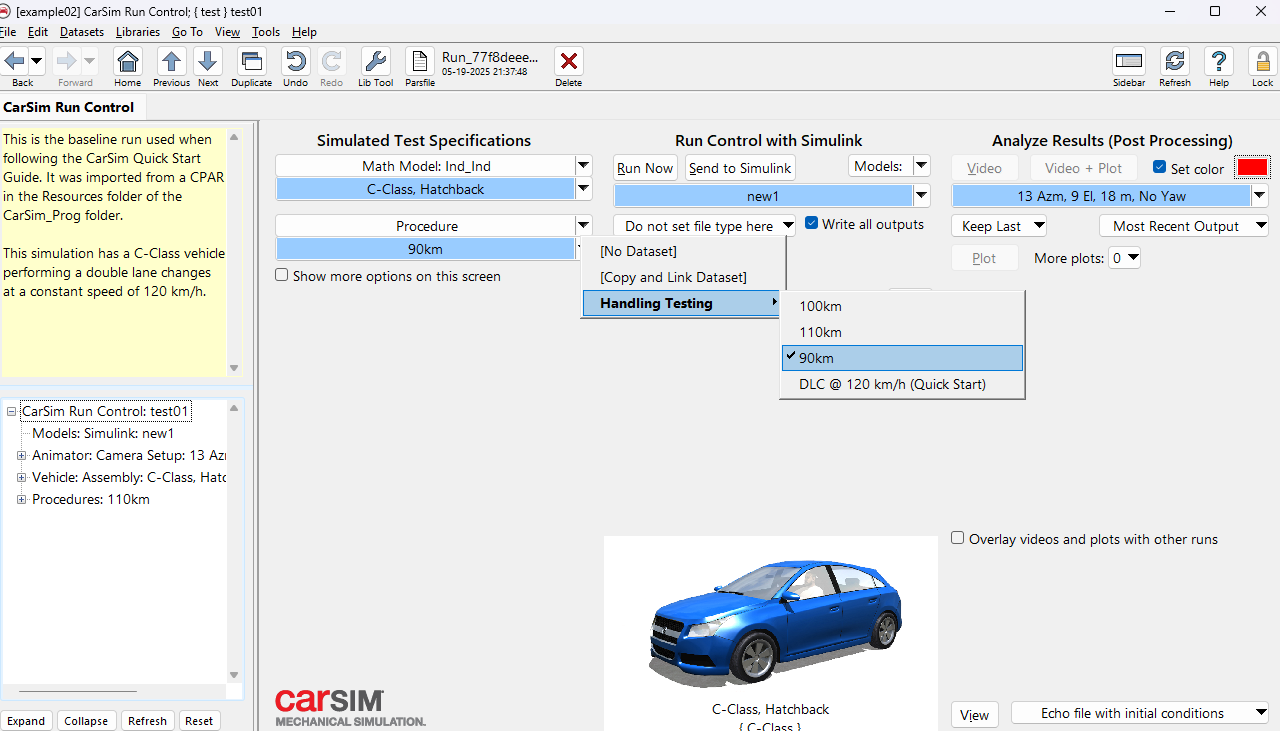Image resolution: width=1280 pixels, height=731 pixels.
Task: Open the Procedure library dropdown
Action: 583,226
